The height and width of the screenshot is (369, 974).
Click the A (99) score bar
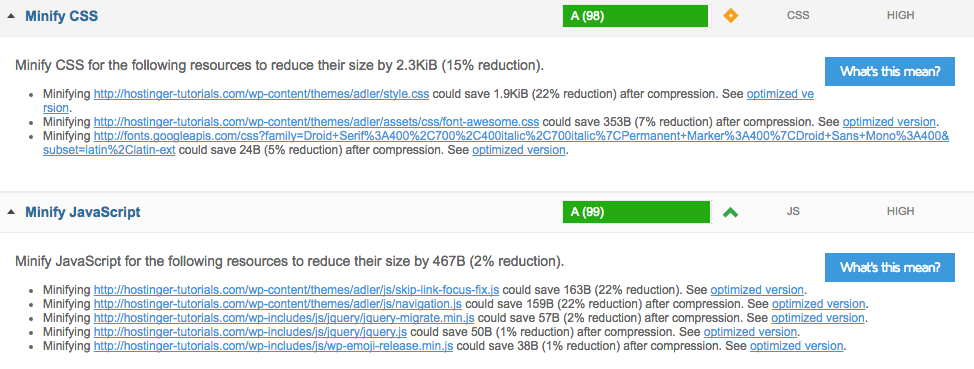[x=636, y=212]
